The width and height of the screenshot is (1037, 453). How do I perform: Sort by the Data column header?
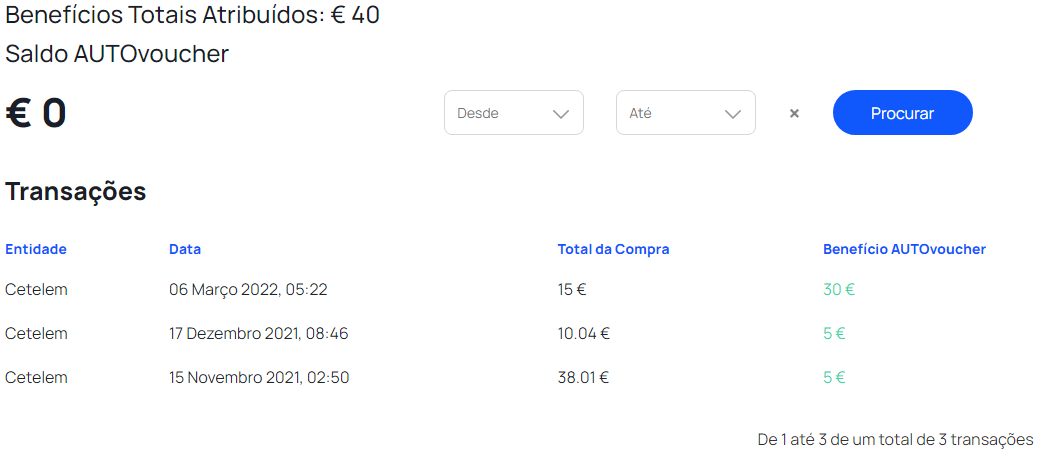(x=185, y=249)
